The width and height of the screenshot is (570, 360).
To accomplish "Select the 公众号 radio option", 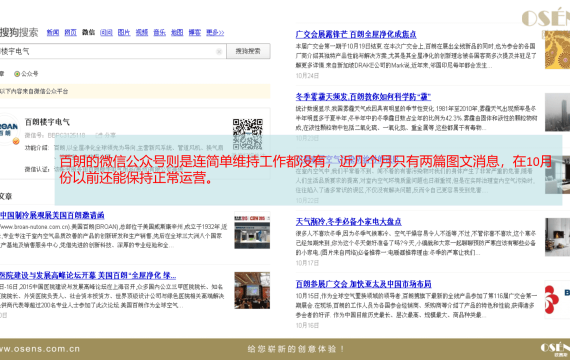I will pyautogui.click(x=17, y=74).
